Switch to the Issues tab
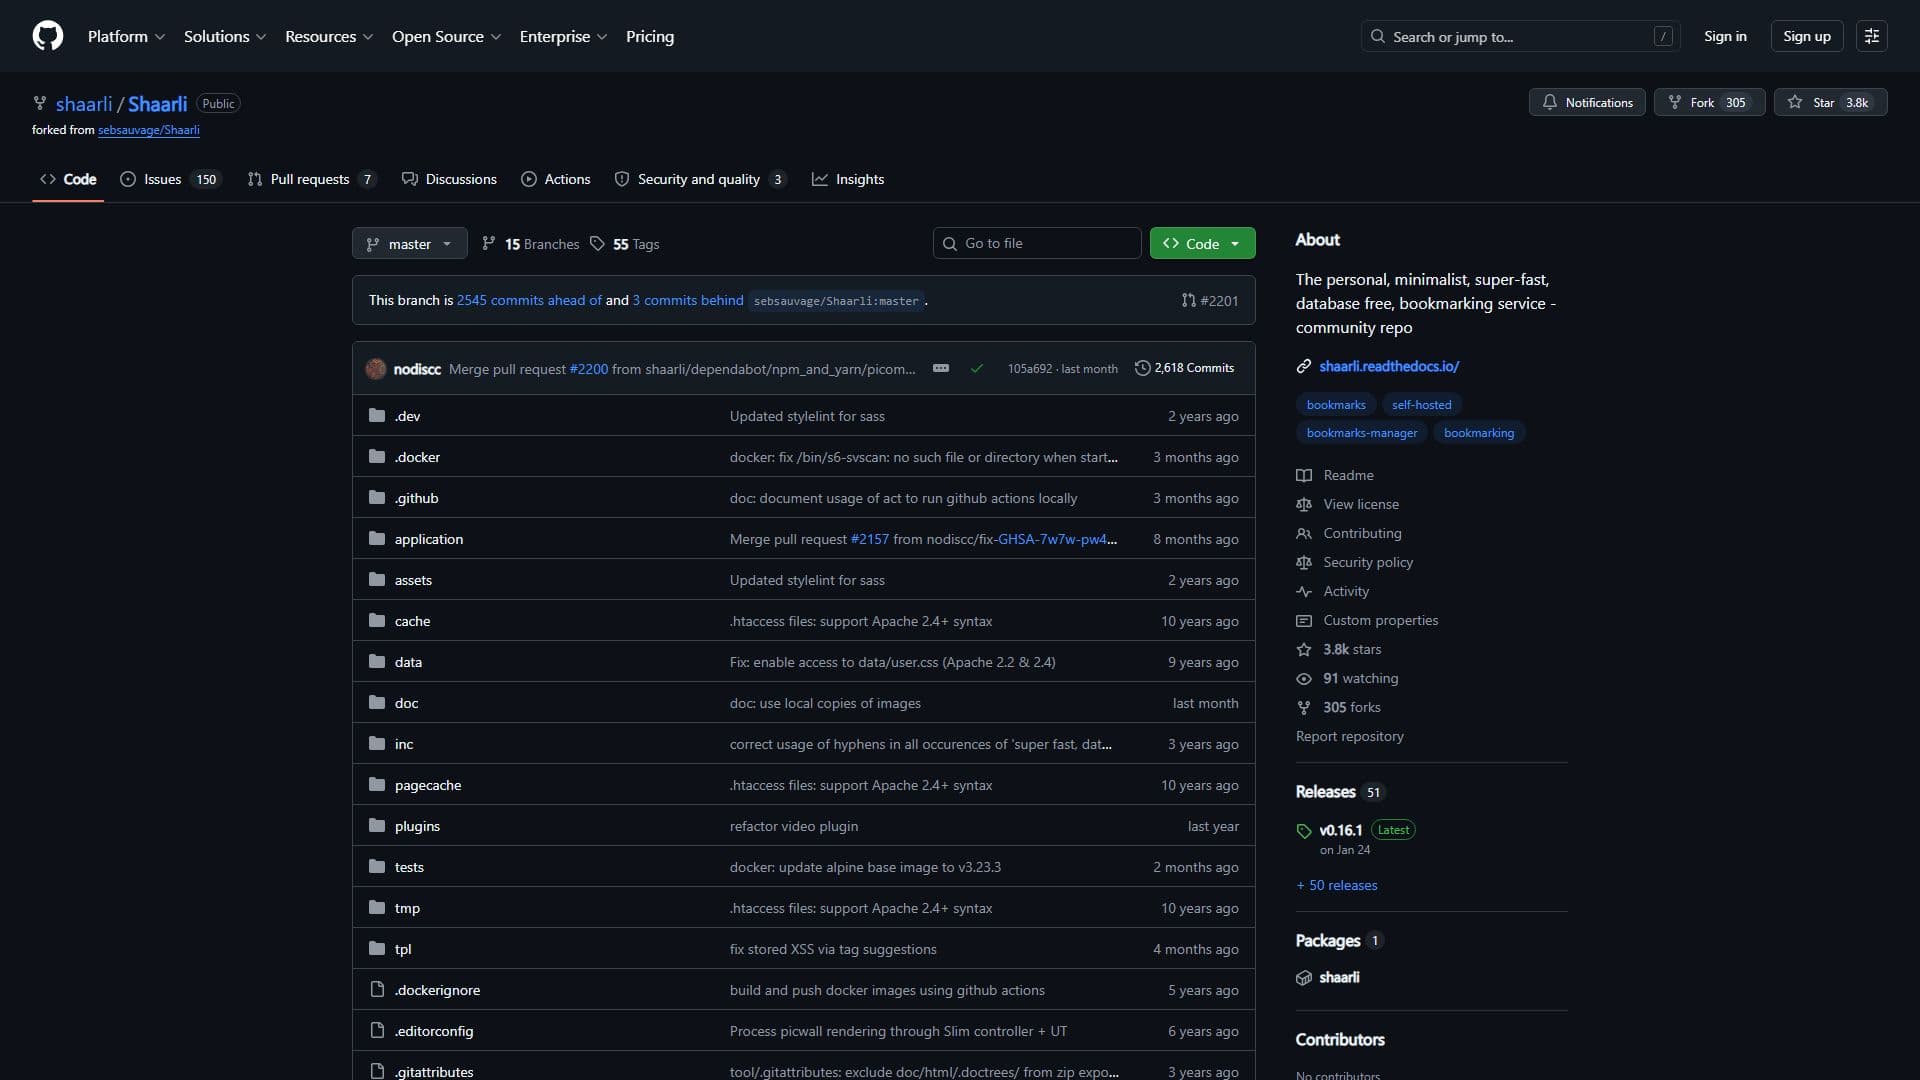1920x1080 pixels. click(x=170, y=179)
